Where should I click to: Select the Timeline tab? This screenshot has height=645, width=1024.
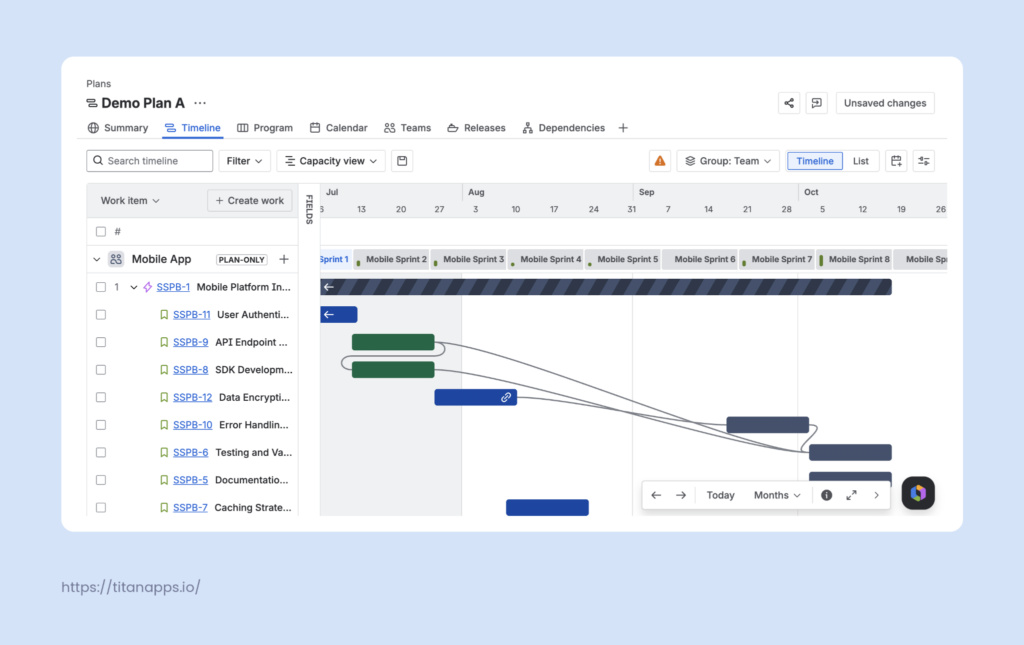point(193,128)
